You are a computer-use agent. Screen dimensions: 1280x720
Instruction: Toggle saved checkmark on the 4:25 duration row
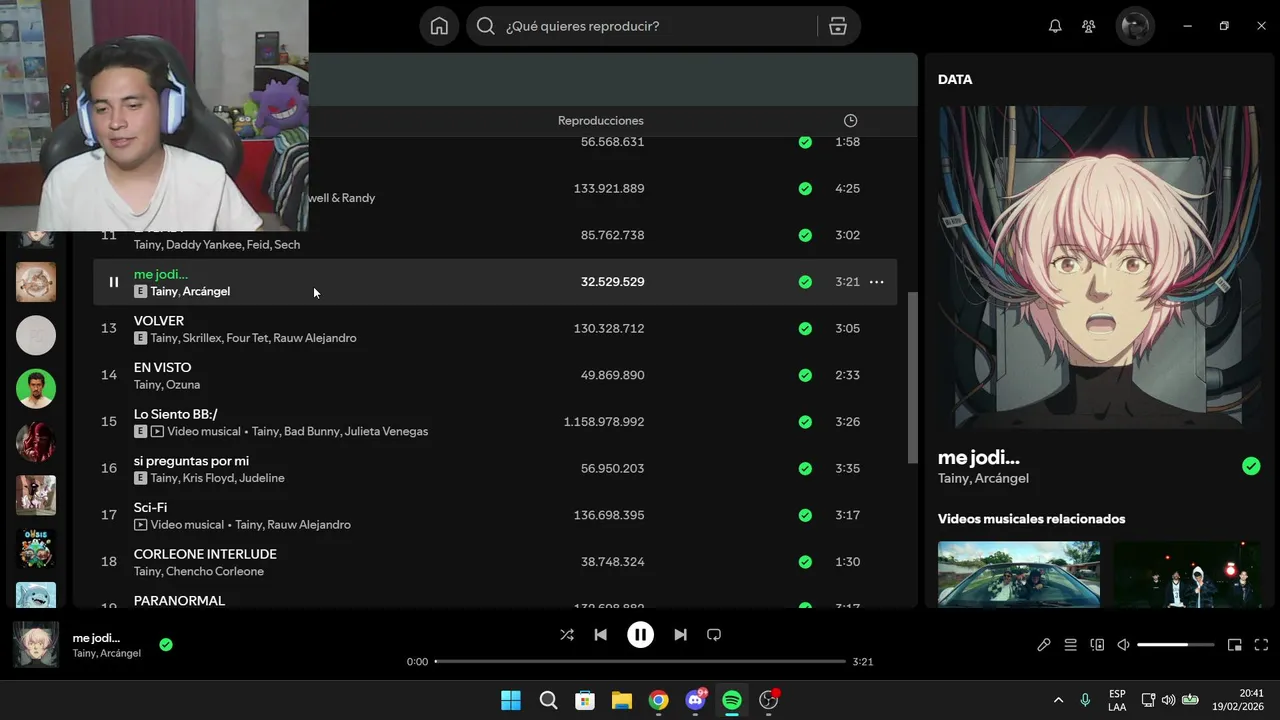(805, 188)
